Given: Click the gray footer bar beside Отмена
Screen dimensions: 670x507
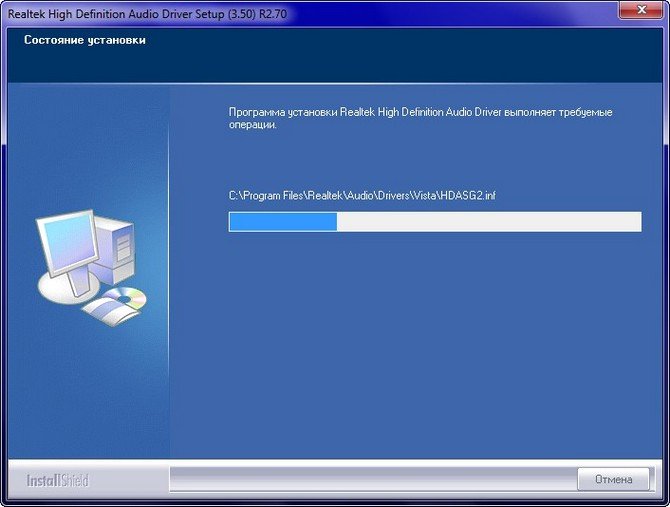Looking at the screenshot, I should pyautogui.click(x=373, y=479).
